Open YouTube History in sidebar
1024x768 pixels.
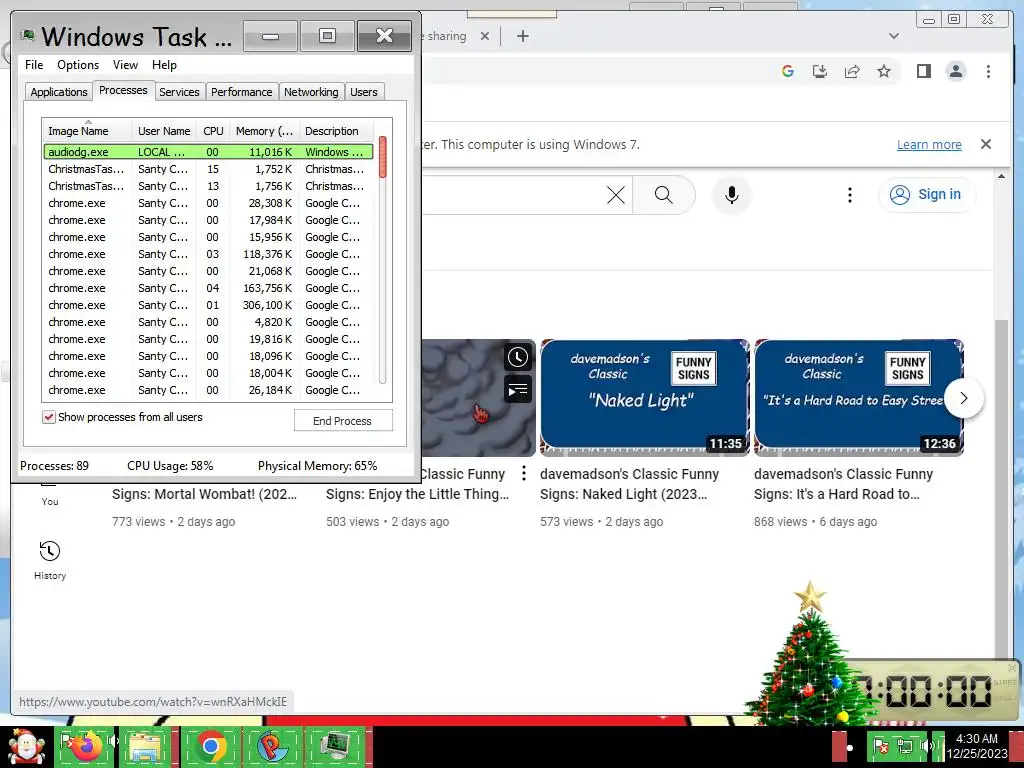coord(50,560)
